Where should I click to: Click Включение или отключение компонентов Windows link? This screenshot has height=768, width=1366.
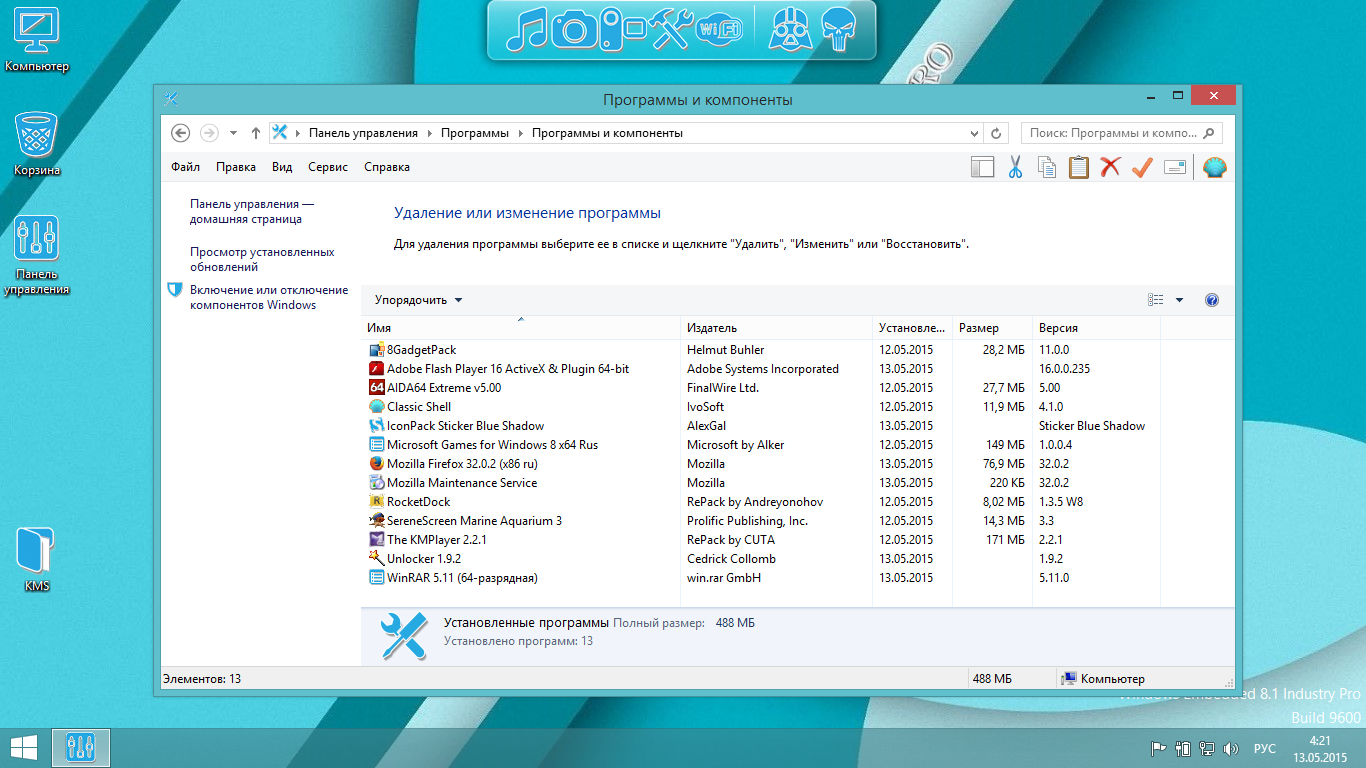tap(269, 297)
